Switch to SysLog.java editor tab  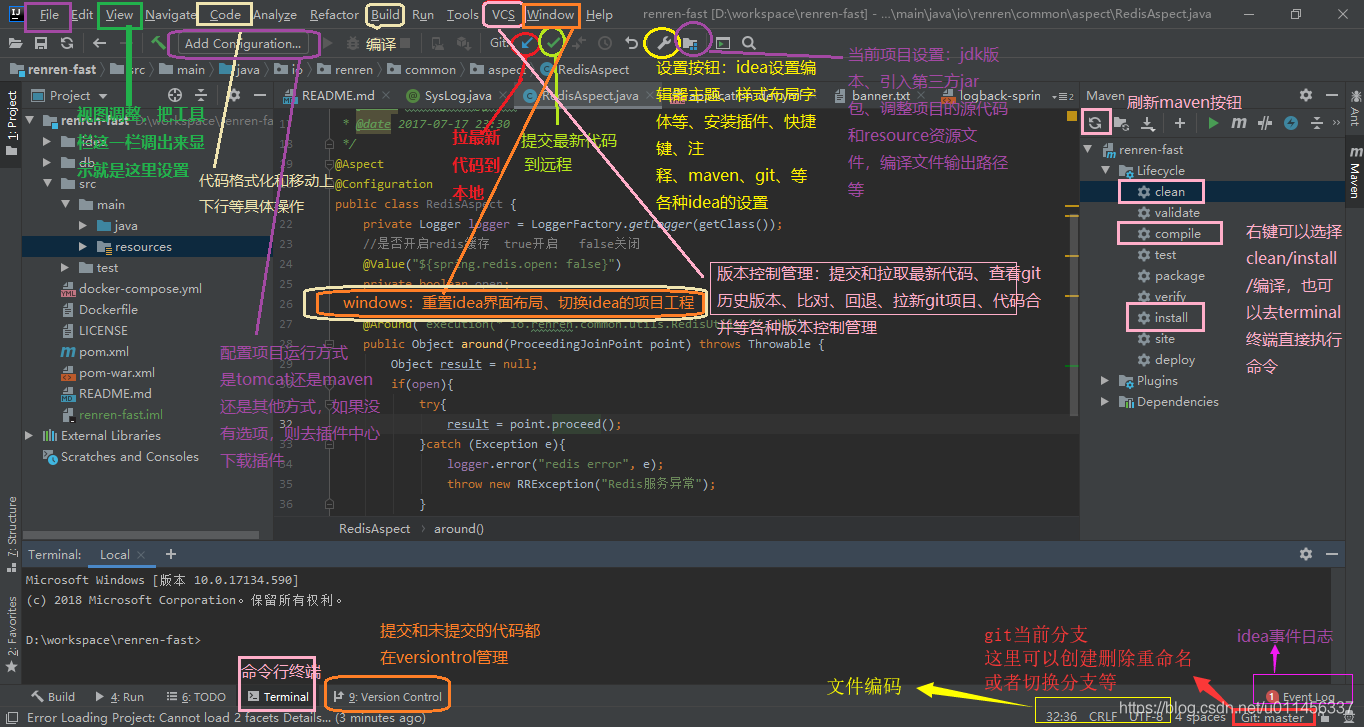(x=455, y=96)
